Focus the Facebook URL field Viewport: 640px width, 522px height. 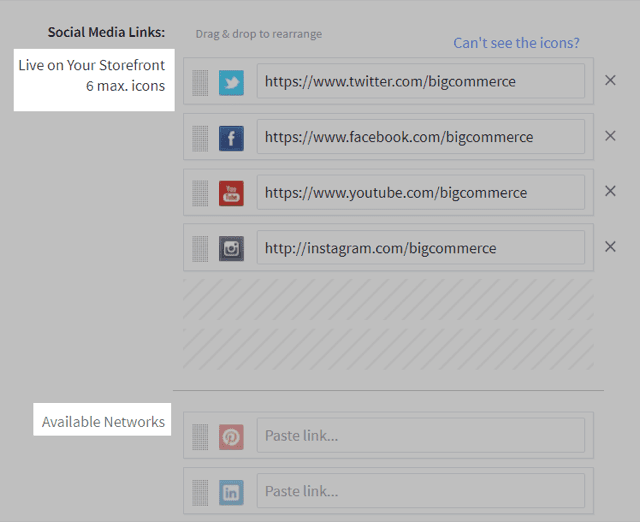coord(421,136)
